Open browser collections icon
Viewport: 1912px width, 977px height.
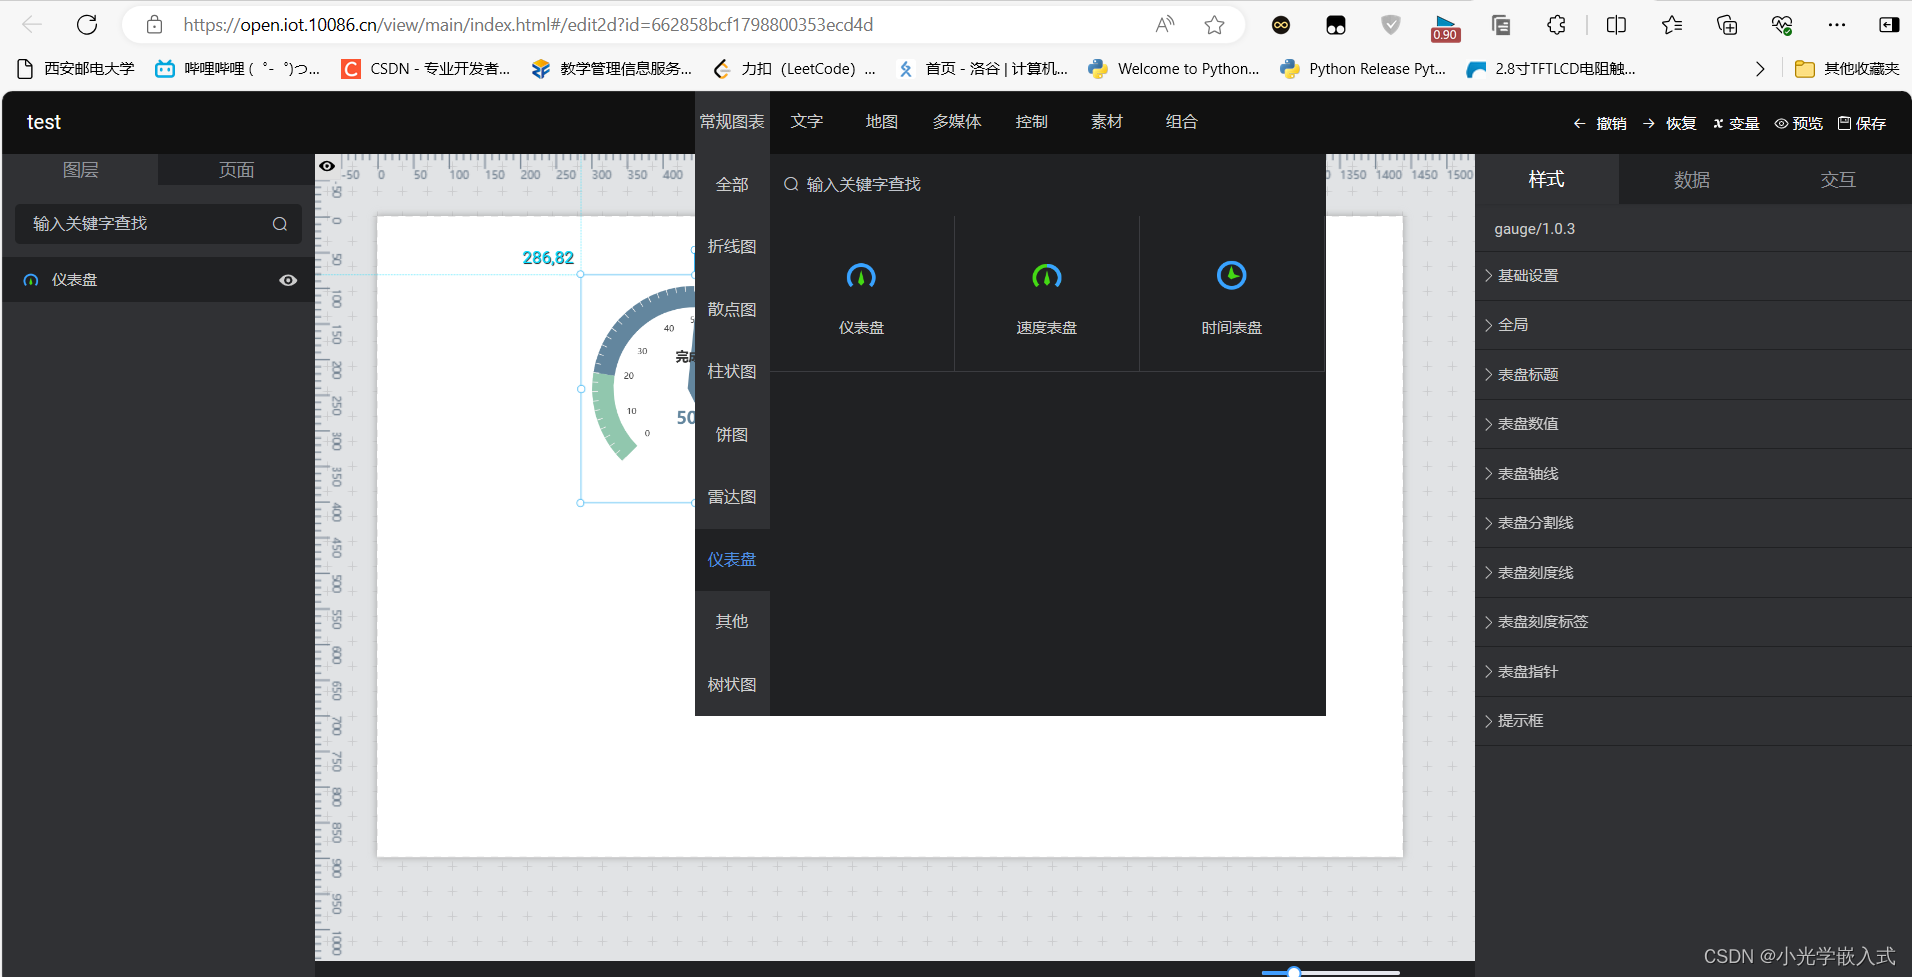click(x=1727, y=25)
